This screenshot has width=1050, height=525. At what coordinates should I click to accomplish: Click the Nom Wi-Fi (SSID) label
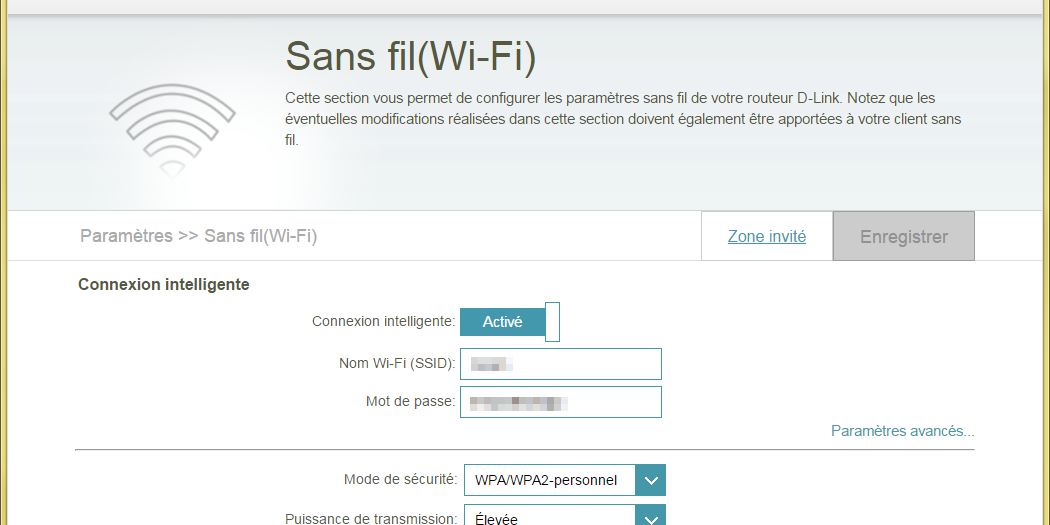[x=397, y=363]
